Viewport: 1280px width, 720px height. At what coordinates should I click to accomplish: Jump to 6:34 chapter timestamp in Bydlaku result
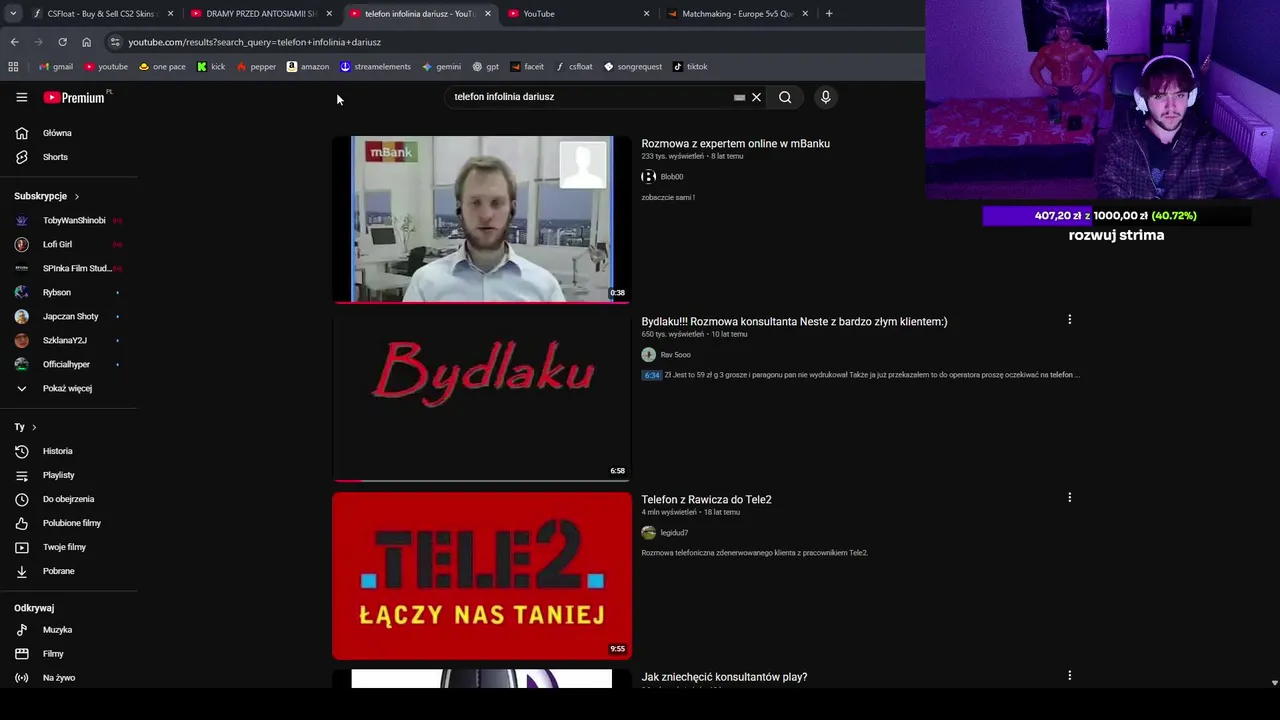651,375
